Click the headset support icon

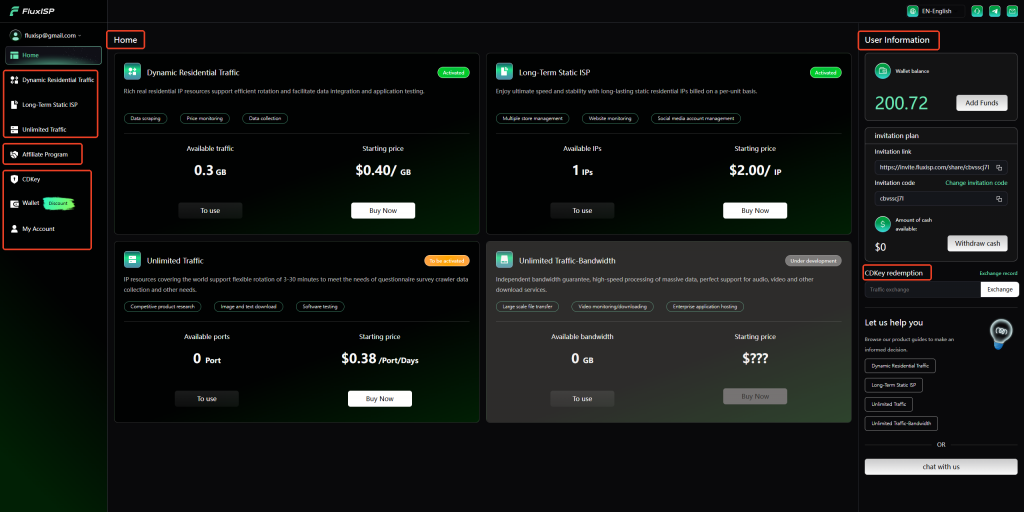[977, 11]
